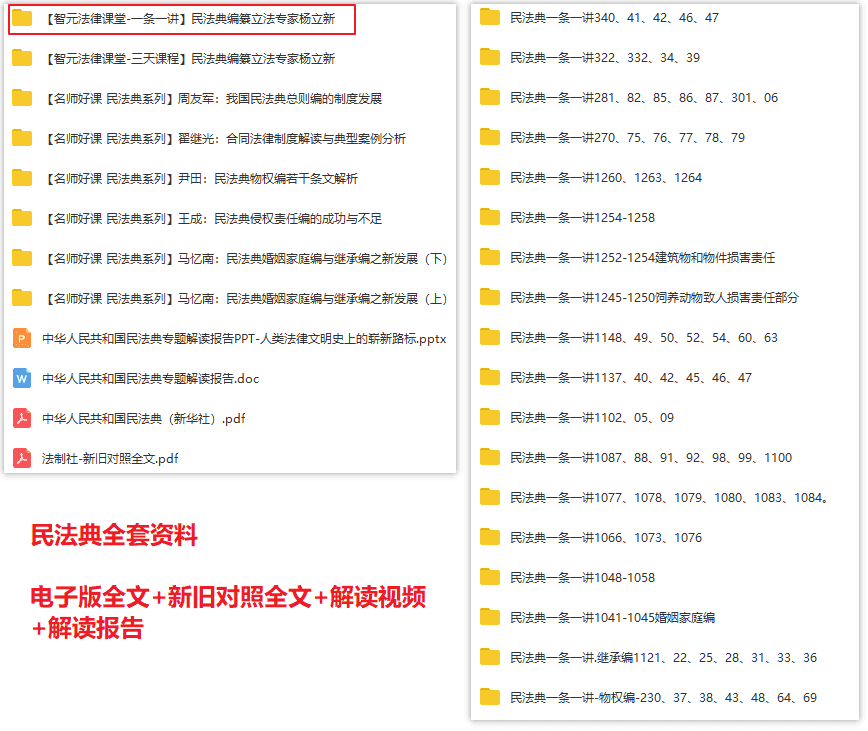868x731 pixels.
Task: Select name 民法典一条一讲1148、49、50、52、54、60、63
Action: [x=644, y=338]
